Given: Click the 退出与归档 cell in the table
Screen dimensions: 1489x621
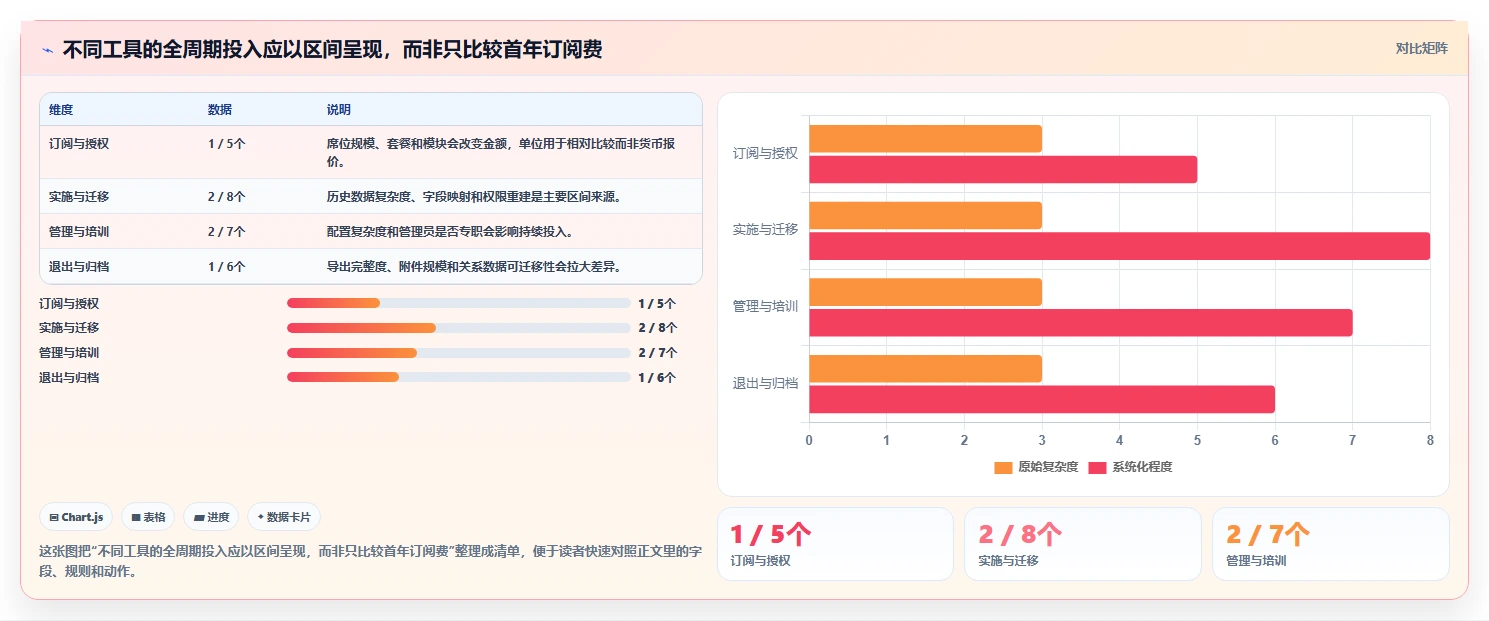Looking at the screenshot, I should pos(79,267).
